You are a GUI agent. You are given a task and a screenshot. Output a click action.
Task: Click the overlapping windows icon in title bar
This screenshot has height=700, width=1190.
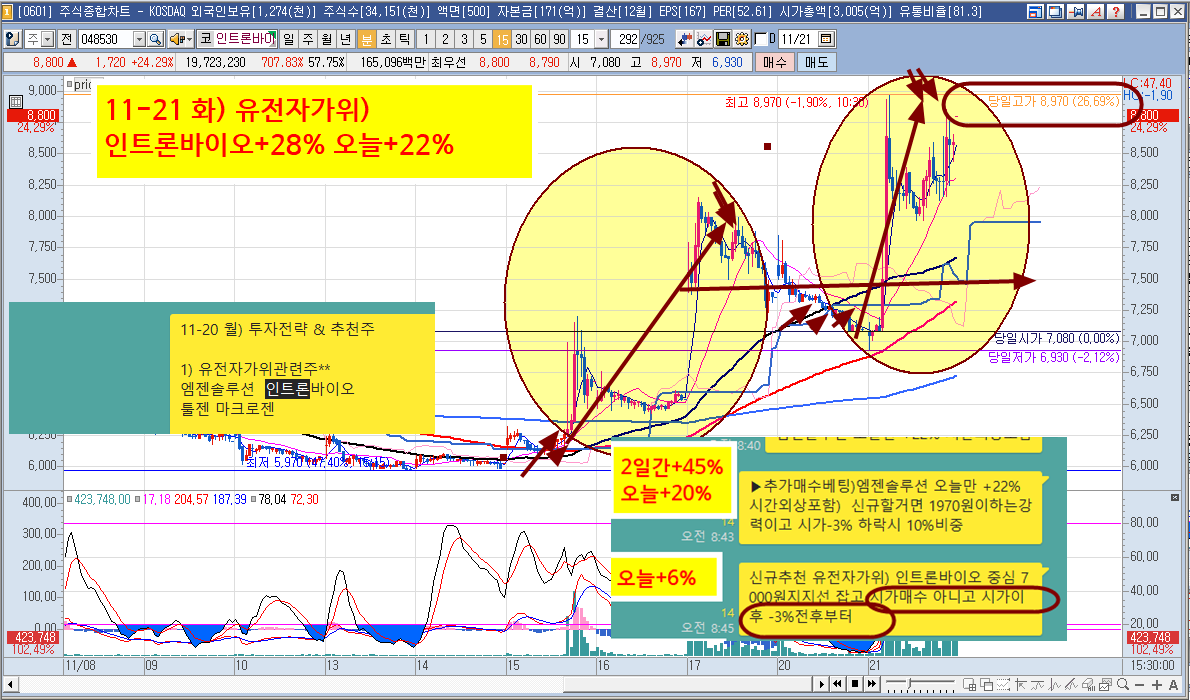tap(1056, 11)
